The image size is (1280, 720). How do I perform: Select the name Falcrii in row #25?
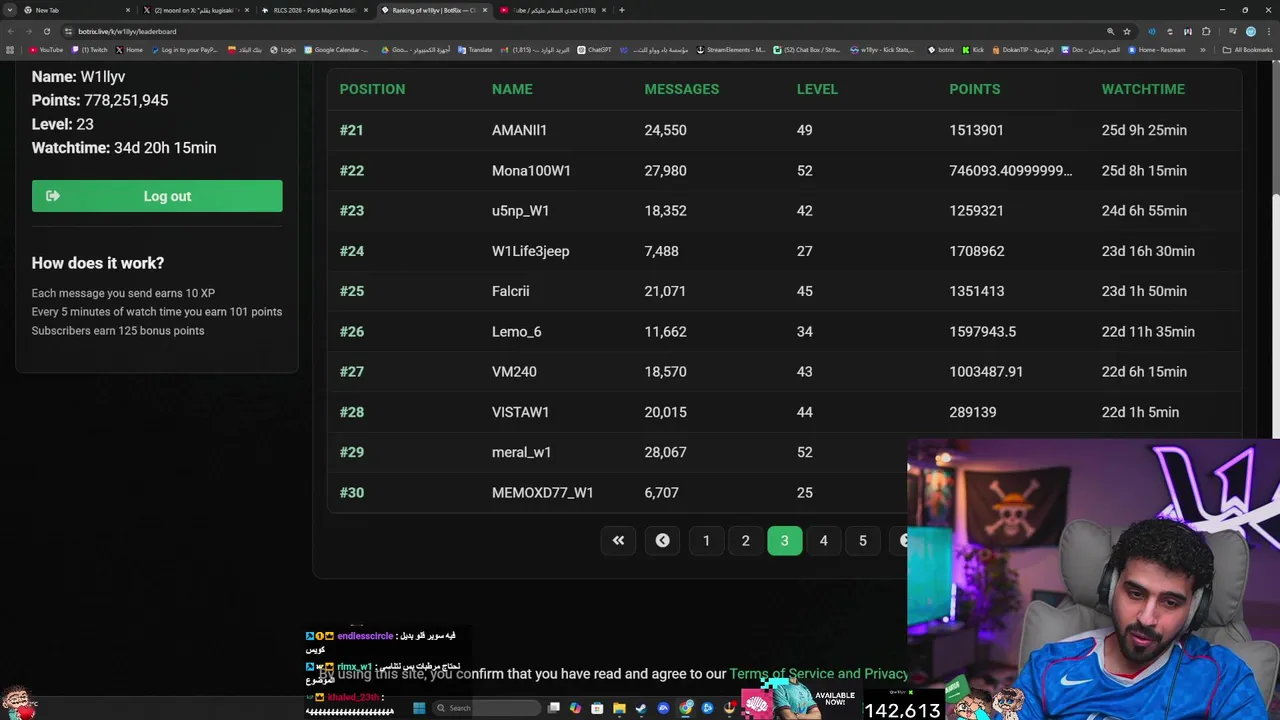click(x=510, y=291)
